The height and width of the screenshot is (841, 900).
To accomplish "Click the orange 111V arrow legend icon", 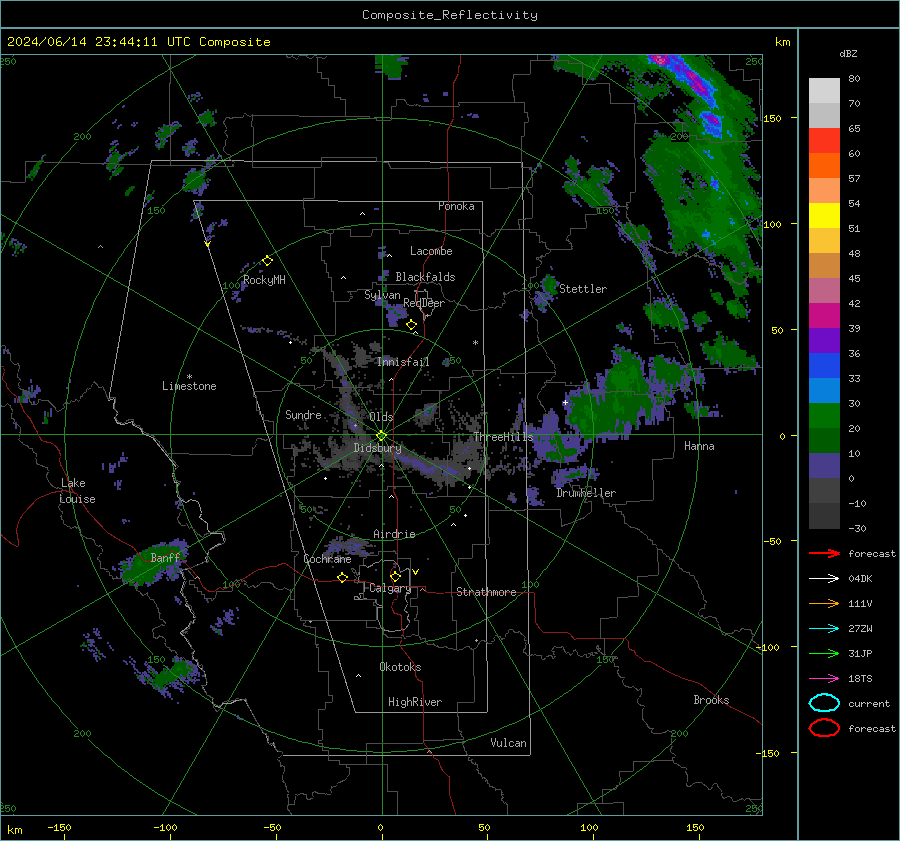I will [824, 603].
